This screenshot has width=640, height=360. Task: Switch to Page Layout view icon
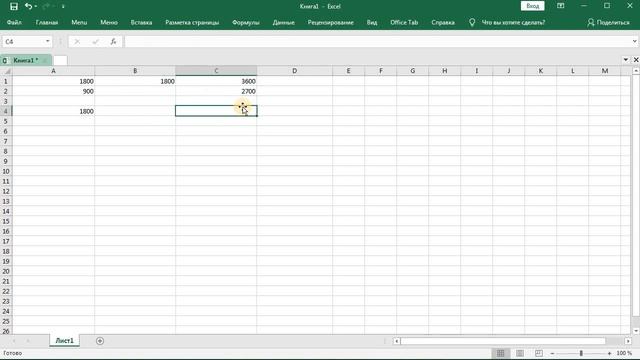(520, 353)
